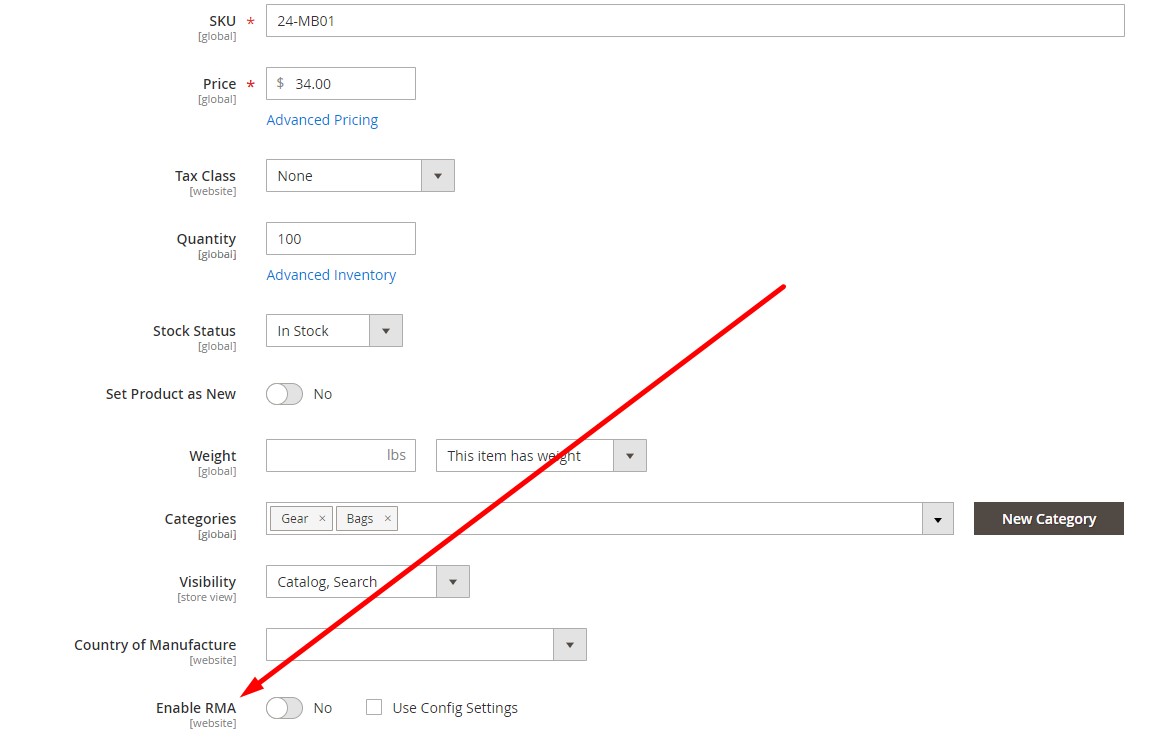The height and width of the screenshot is (741, 1149).
Task: Click the New Category button
Action: (x=1048, y=519)
